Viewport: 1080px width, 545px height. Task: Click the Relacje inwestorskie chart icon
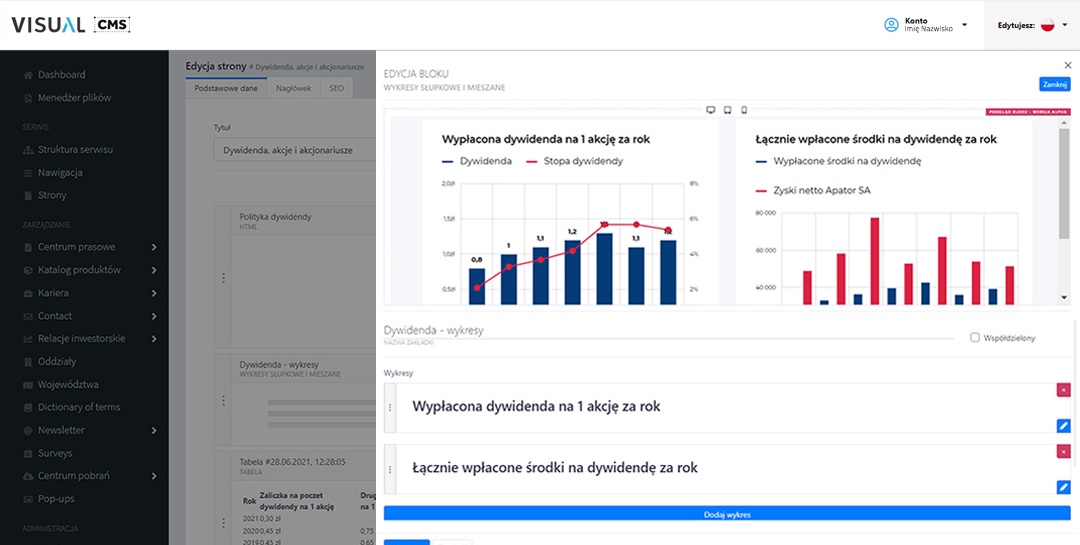click(x=28, y=339)
